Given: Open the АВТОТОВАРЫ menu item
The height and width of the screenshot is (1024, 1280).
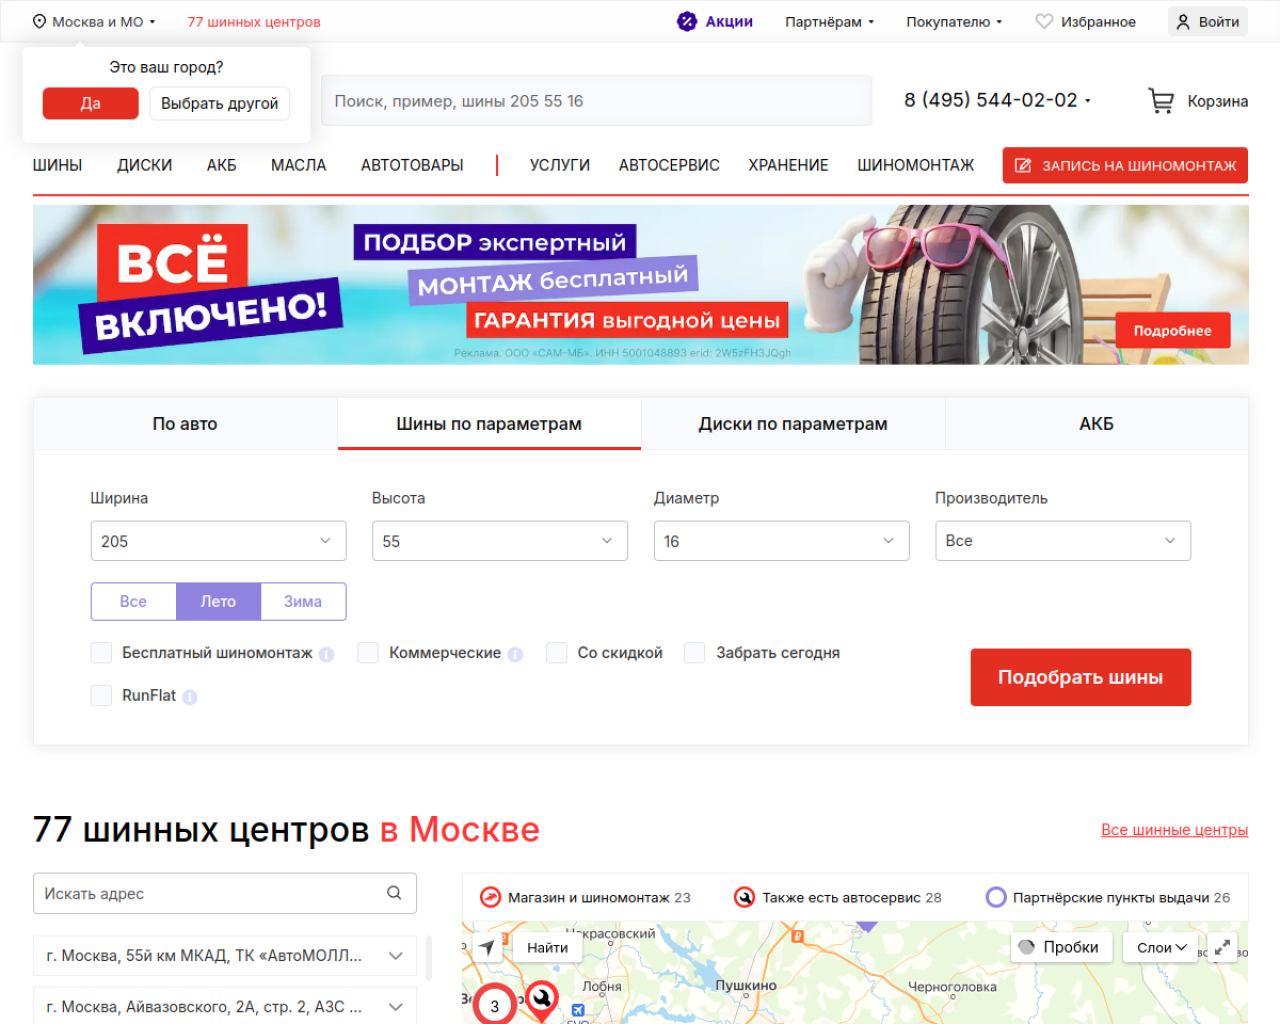Looking at the screenshot, I should click(412, 165).
